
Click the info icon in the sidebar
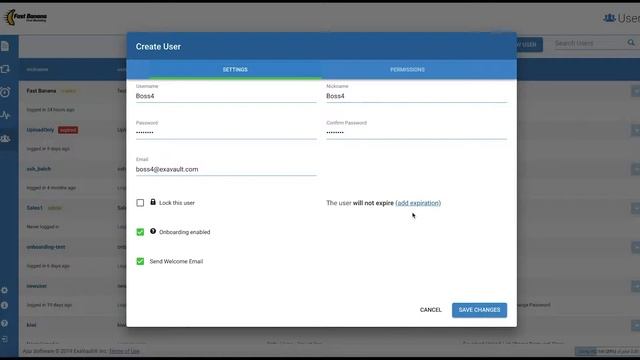[x=4, y=305]
